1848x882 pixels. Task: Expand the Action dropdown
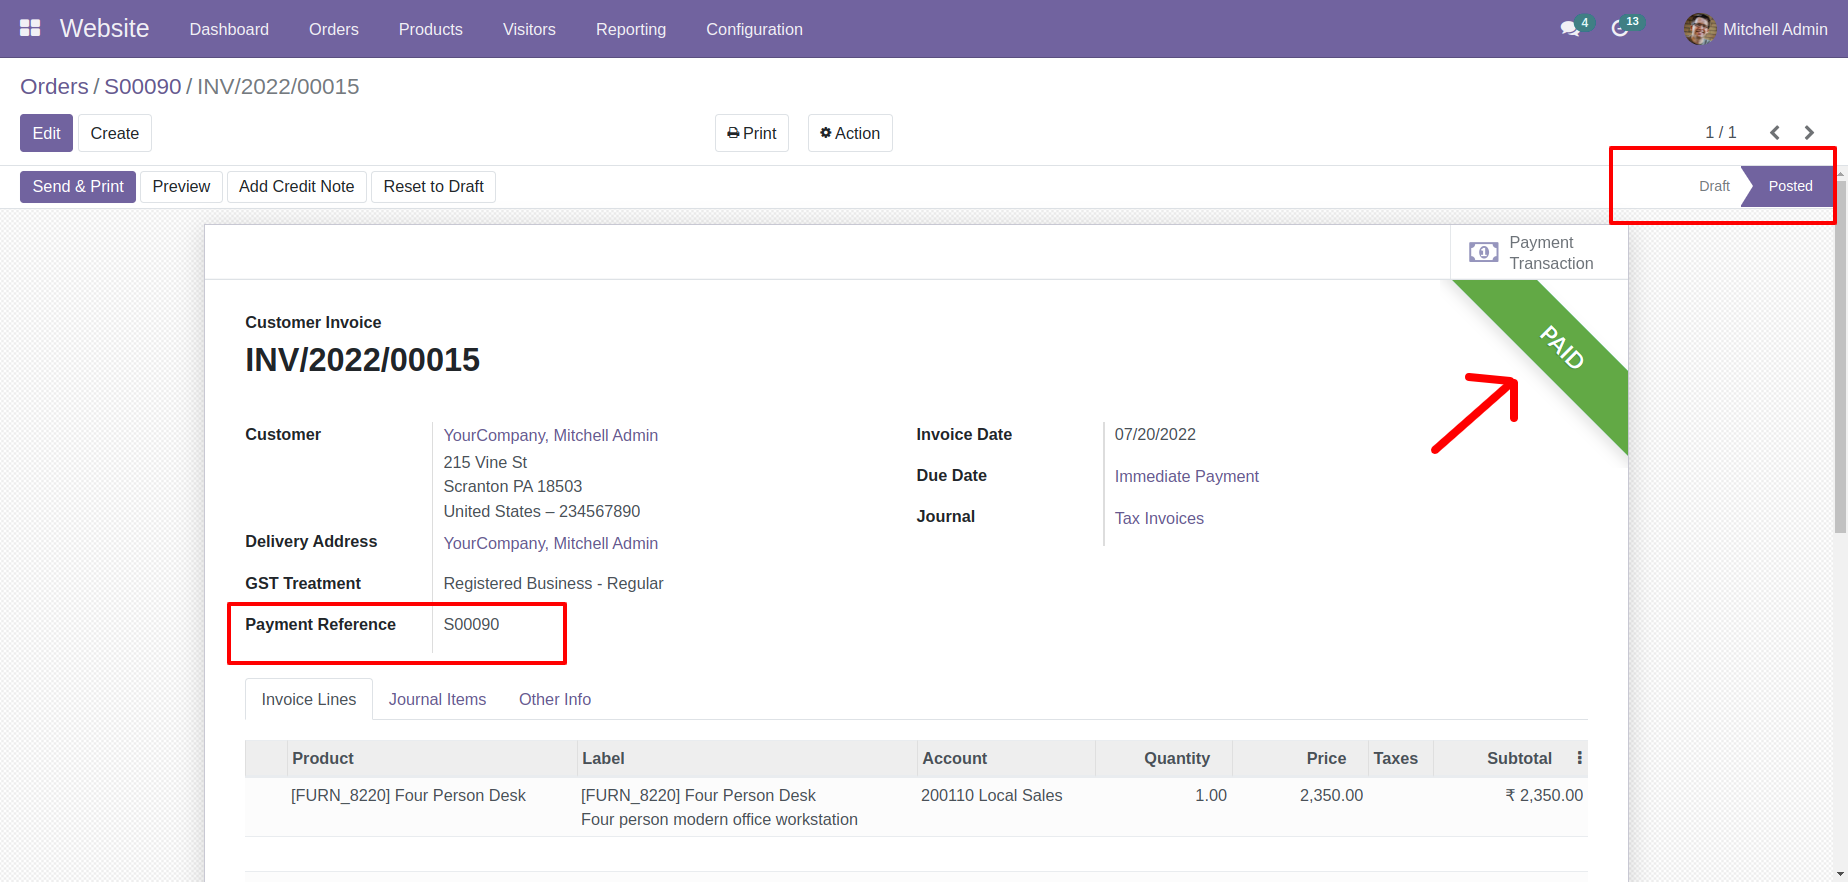[x=850, y=133]
